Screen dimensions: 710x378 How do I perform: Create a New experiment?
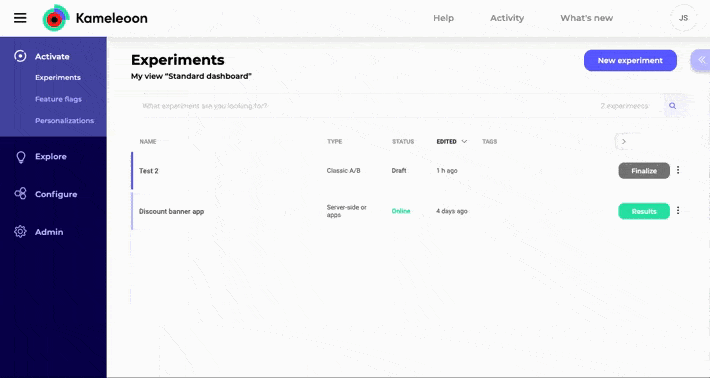(x=630, y=60)
